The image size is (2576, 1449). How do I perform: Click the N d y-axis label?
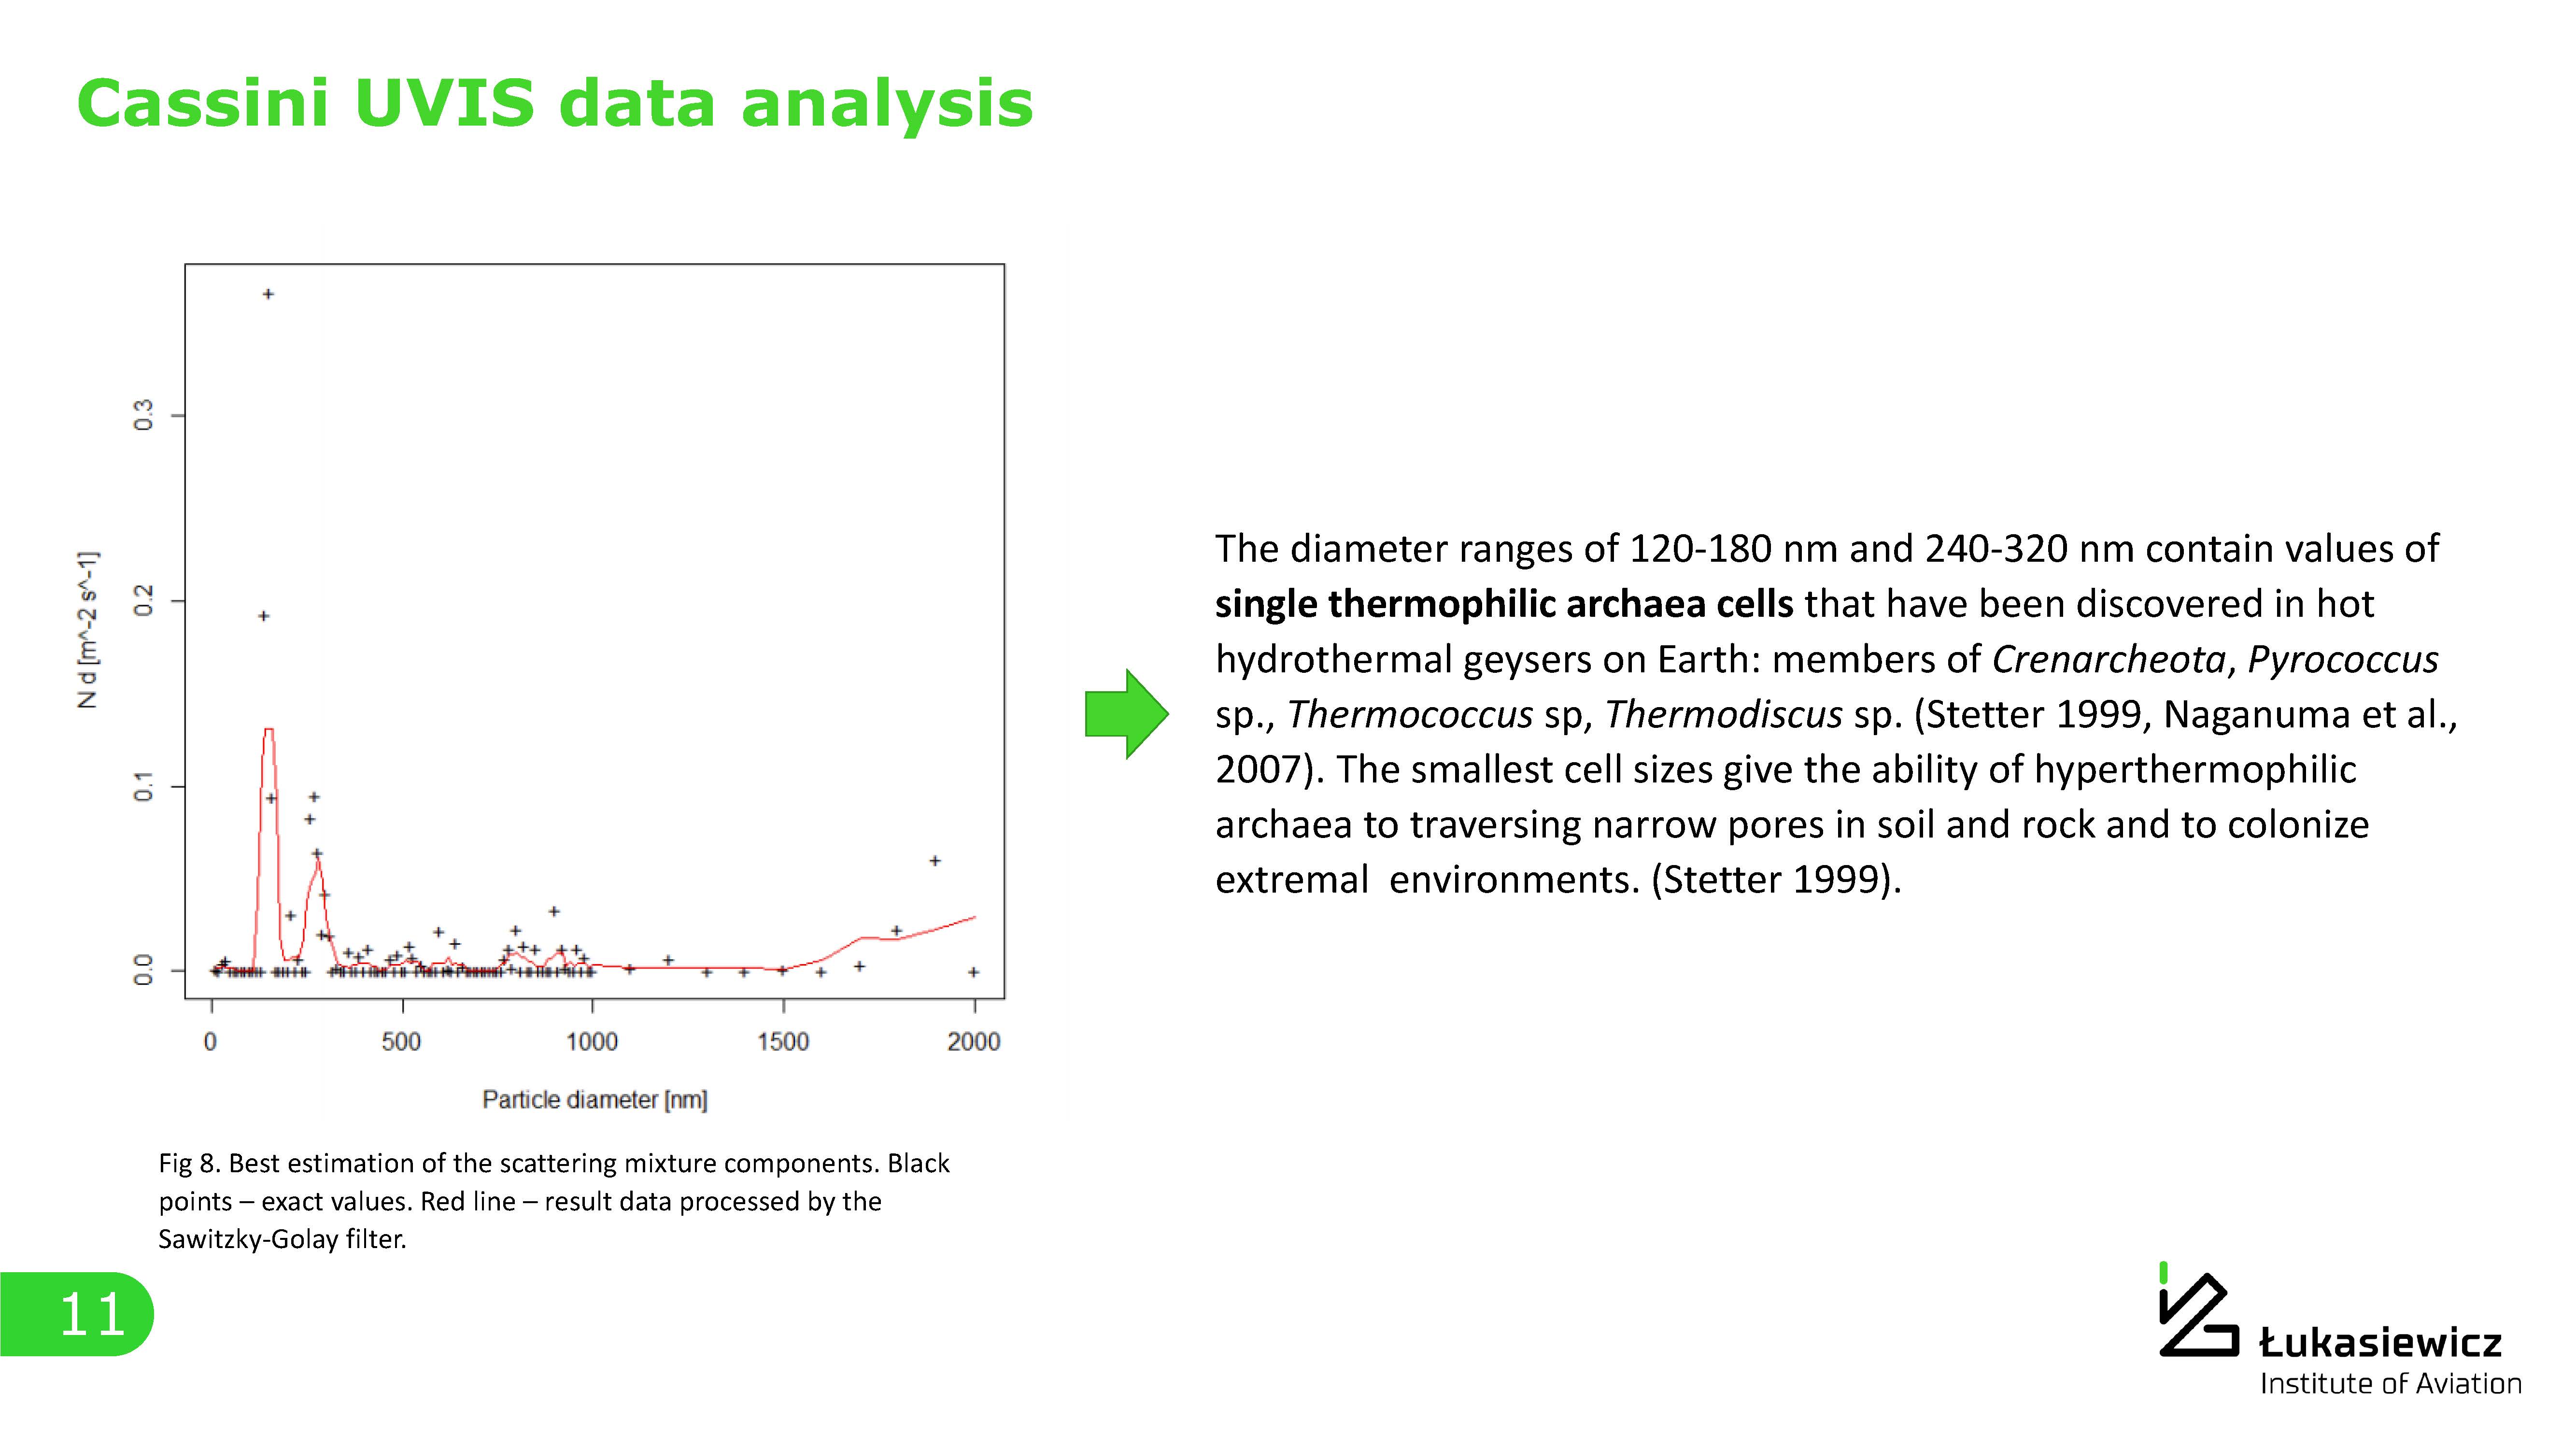pos(88,630)
